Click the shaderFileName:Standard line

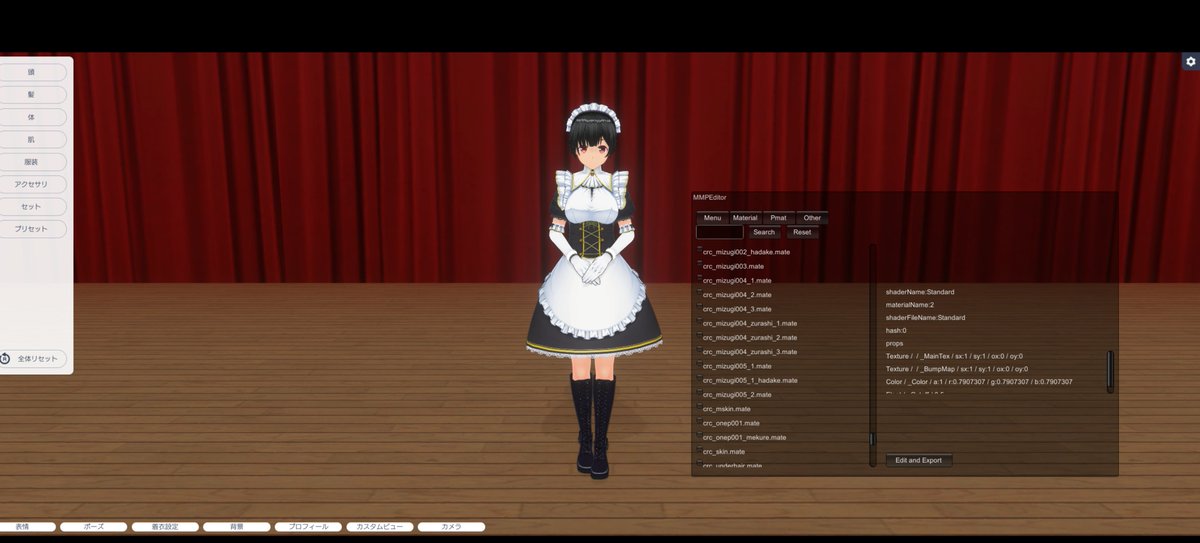click(x=925, y=318)
